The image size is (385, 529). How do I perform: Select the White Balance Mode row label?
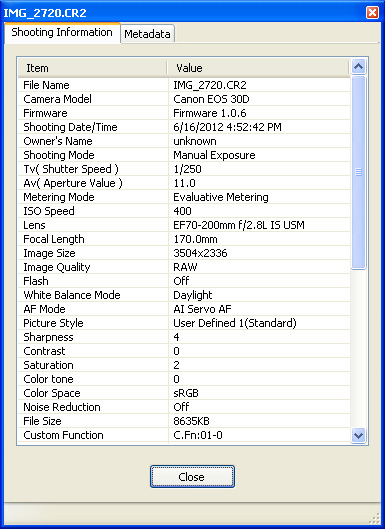(x=72, y=295)
